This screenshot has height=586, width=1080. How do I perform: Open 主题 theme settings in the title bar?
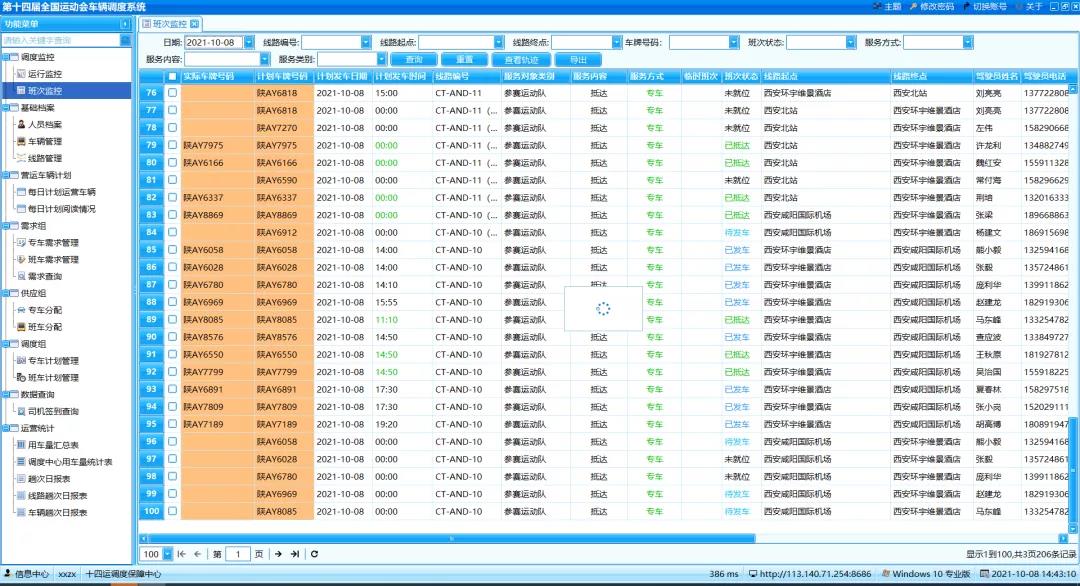[x=876, y=7]
